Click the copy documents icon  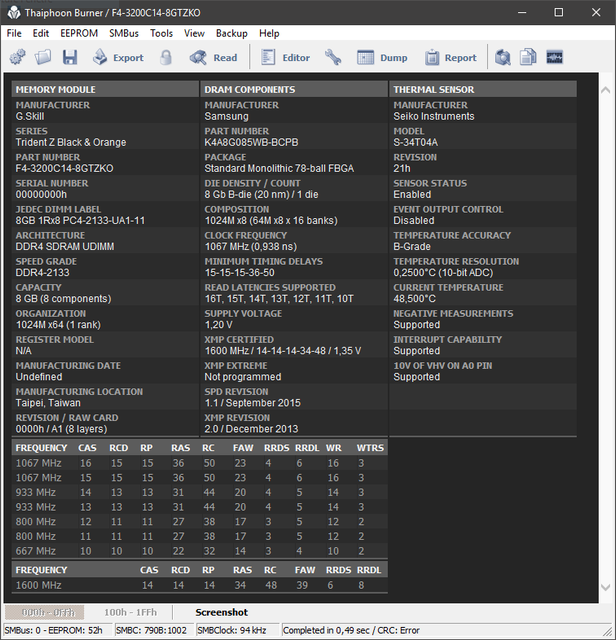[528, 57]
